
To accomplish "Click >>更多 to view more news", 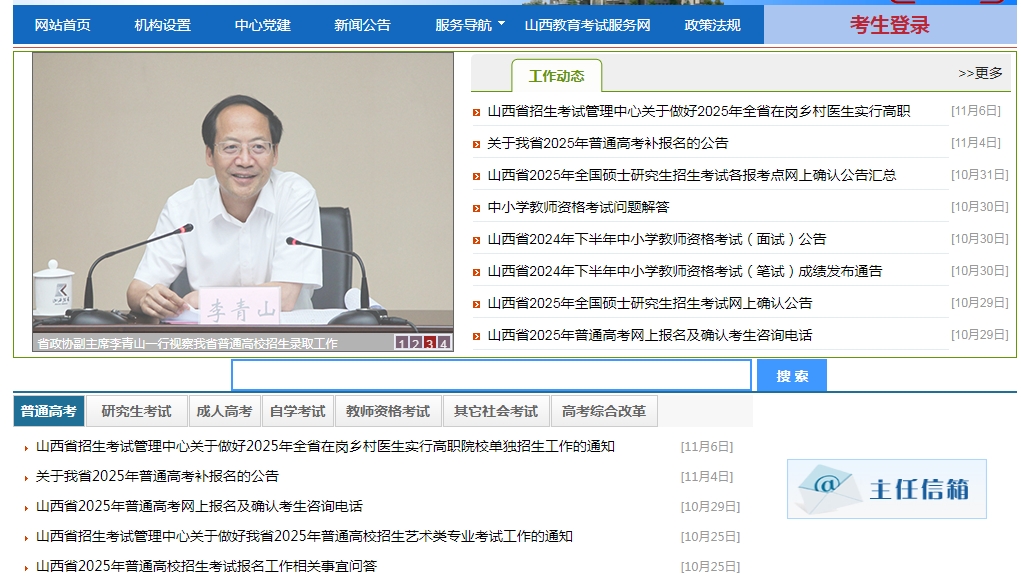I will click(x=980, y=73).
